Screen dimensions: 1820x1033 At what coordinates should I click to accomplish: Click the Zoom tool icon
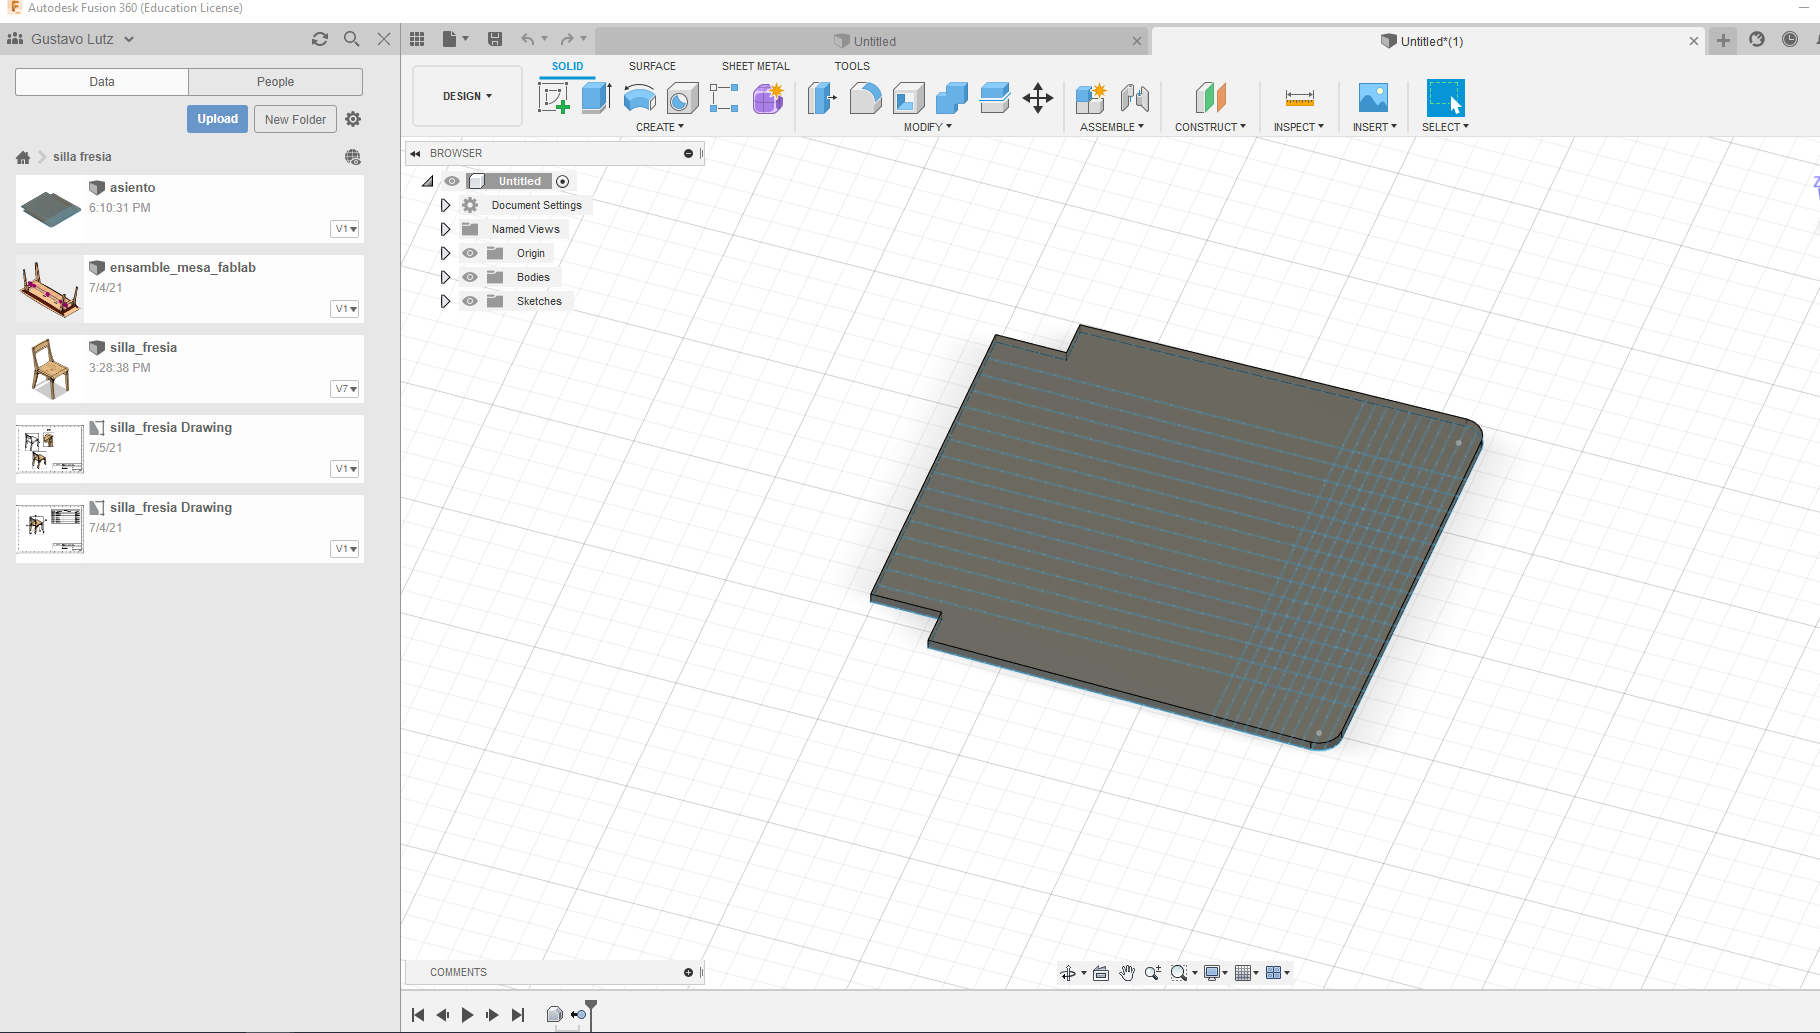[1153, 973]
